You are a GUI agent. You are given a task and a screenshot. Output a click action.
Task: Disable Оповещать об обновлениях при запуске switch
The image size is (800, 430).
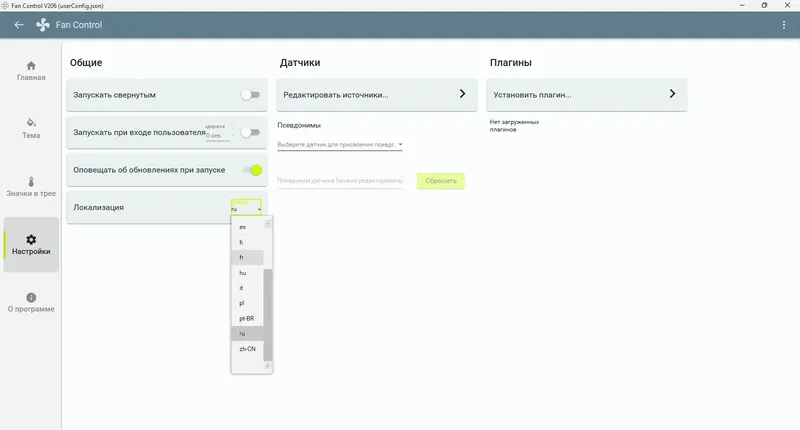coord(253,170)
